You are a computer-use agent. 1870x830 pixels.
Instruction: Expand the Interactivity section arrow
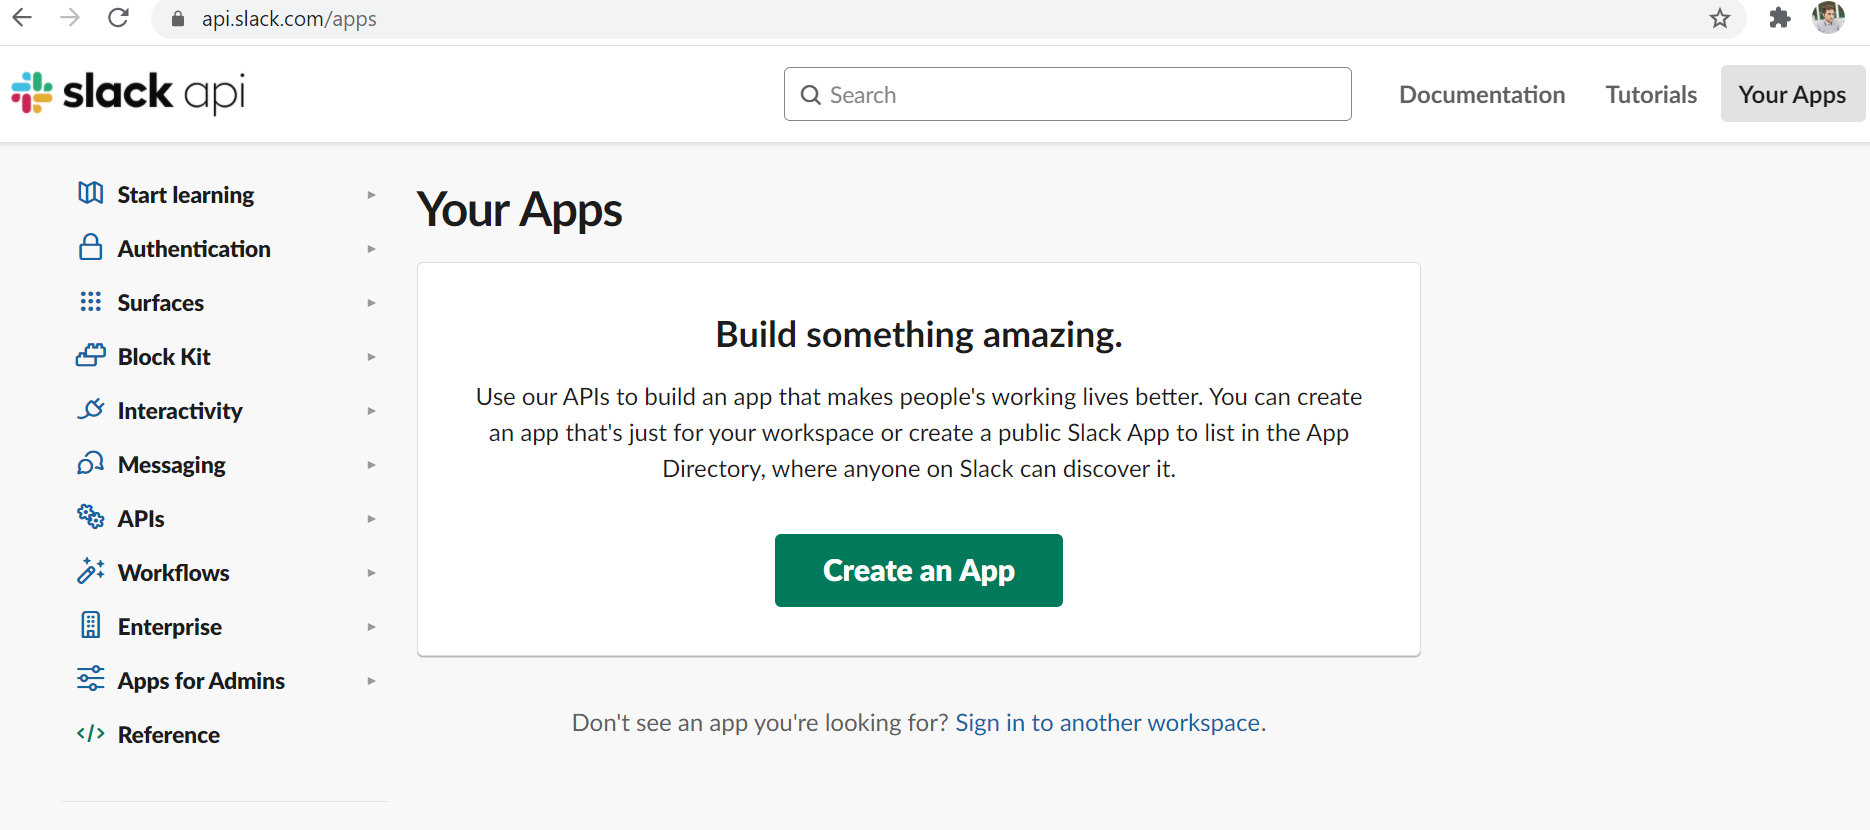click(371, 411)
